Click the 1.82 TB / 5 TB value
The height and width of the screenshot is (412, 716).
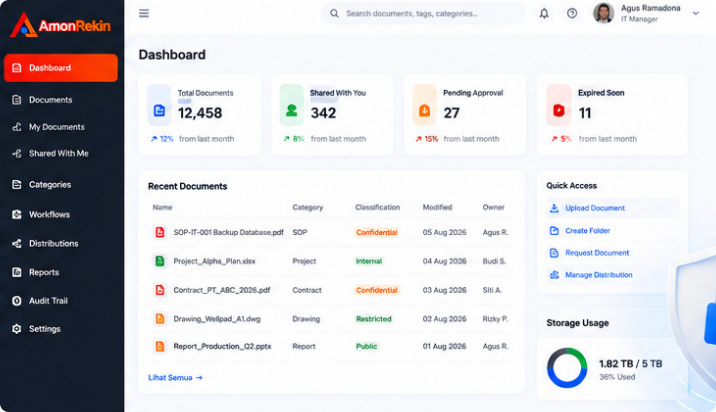coord(631,364)
